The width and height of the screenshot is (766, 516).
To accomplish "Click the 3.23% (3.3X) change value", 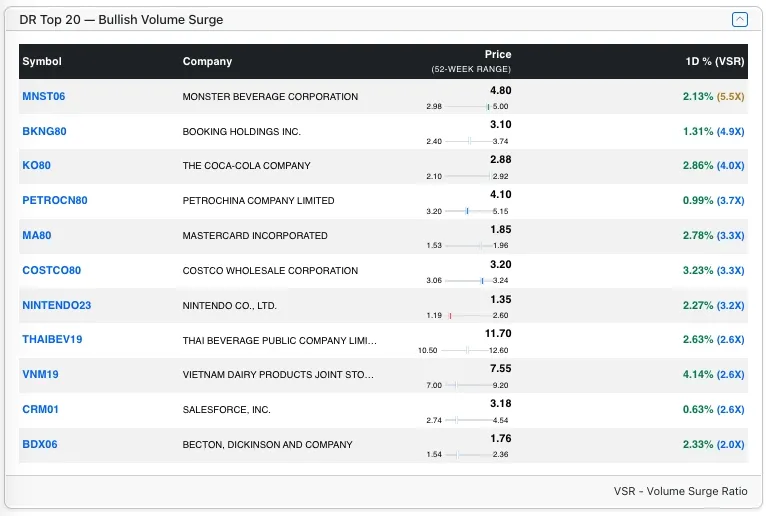I will click(714, 271).
